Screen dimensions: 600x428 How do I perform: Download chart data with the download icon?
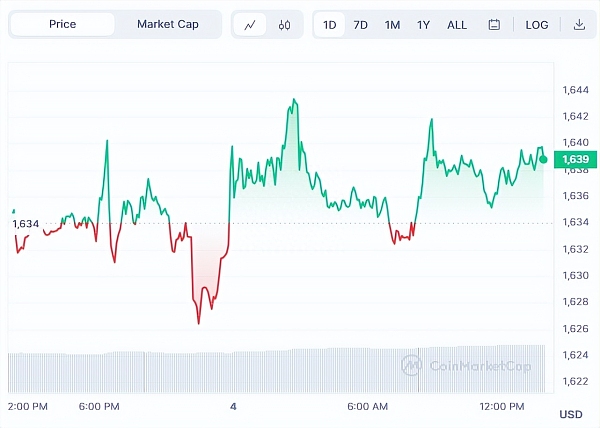click(x=579, y=25)
